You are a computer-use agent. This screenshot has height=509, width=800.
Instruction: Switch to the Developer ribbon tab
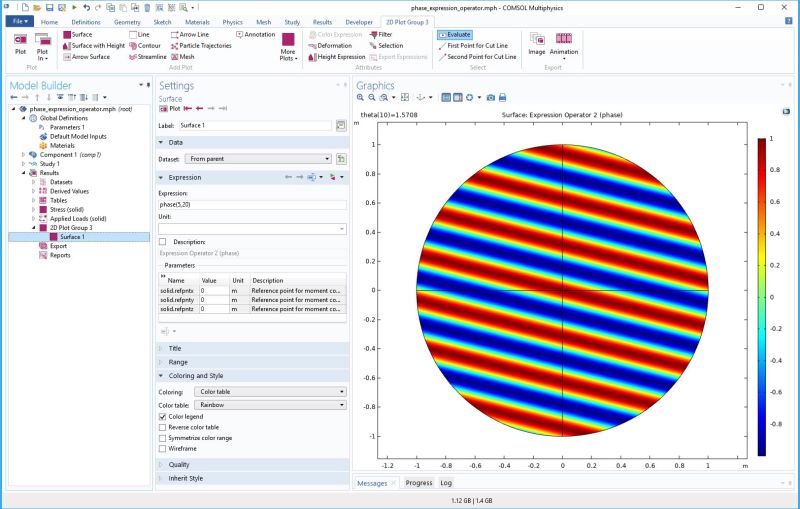tap(359, 22)
